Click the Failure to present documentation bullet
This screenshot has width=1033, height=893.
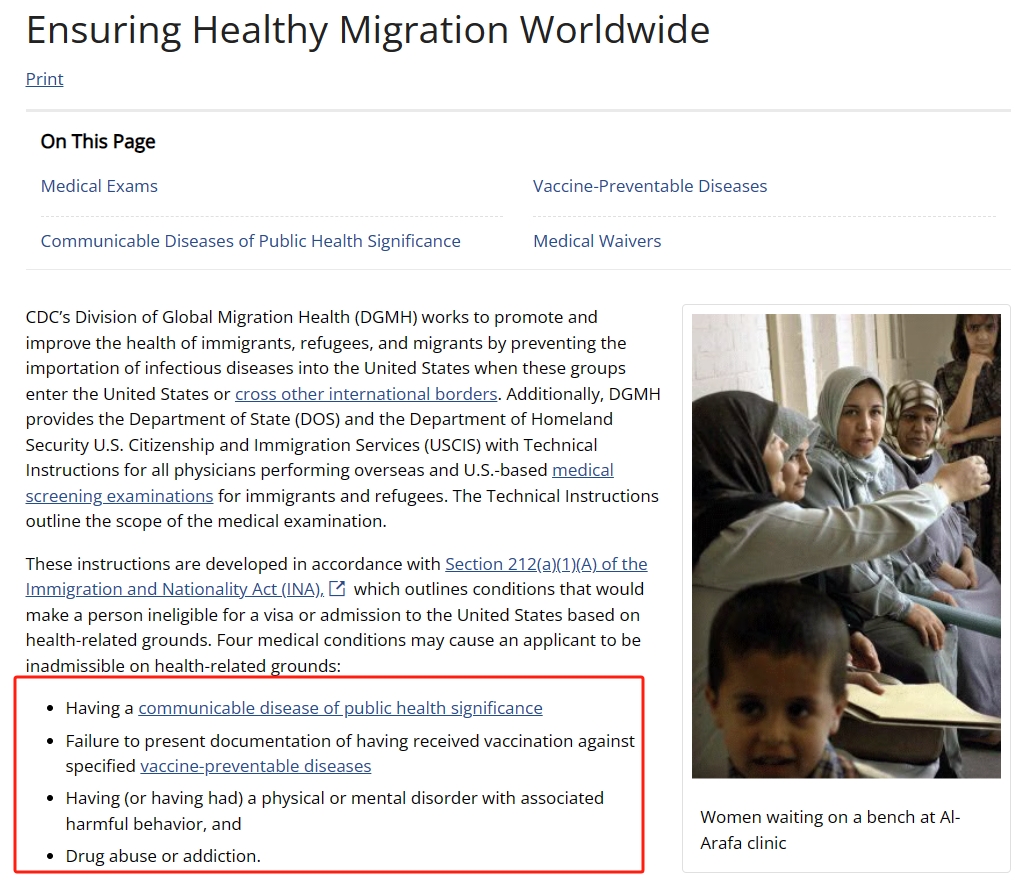click(x=350, y=753)
